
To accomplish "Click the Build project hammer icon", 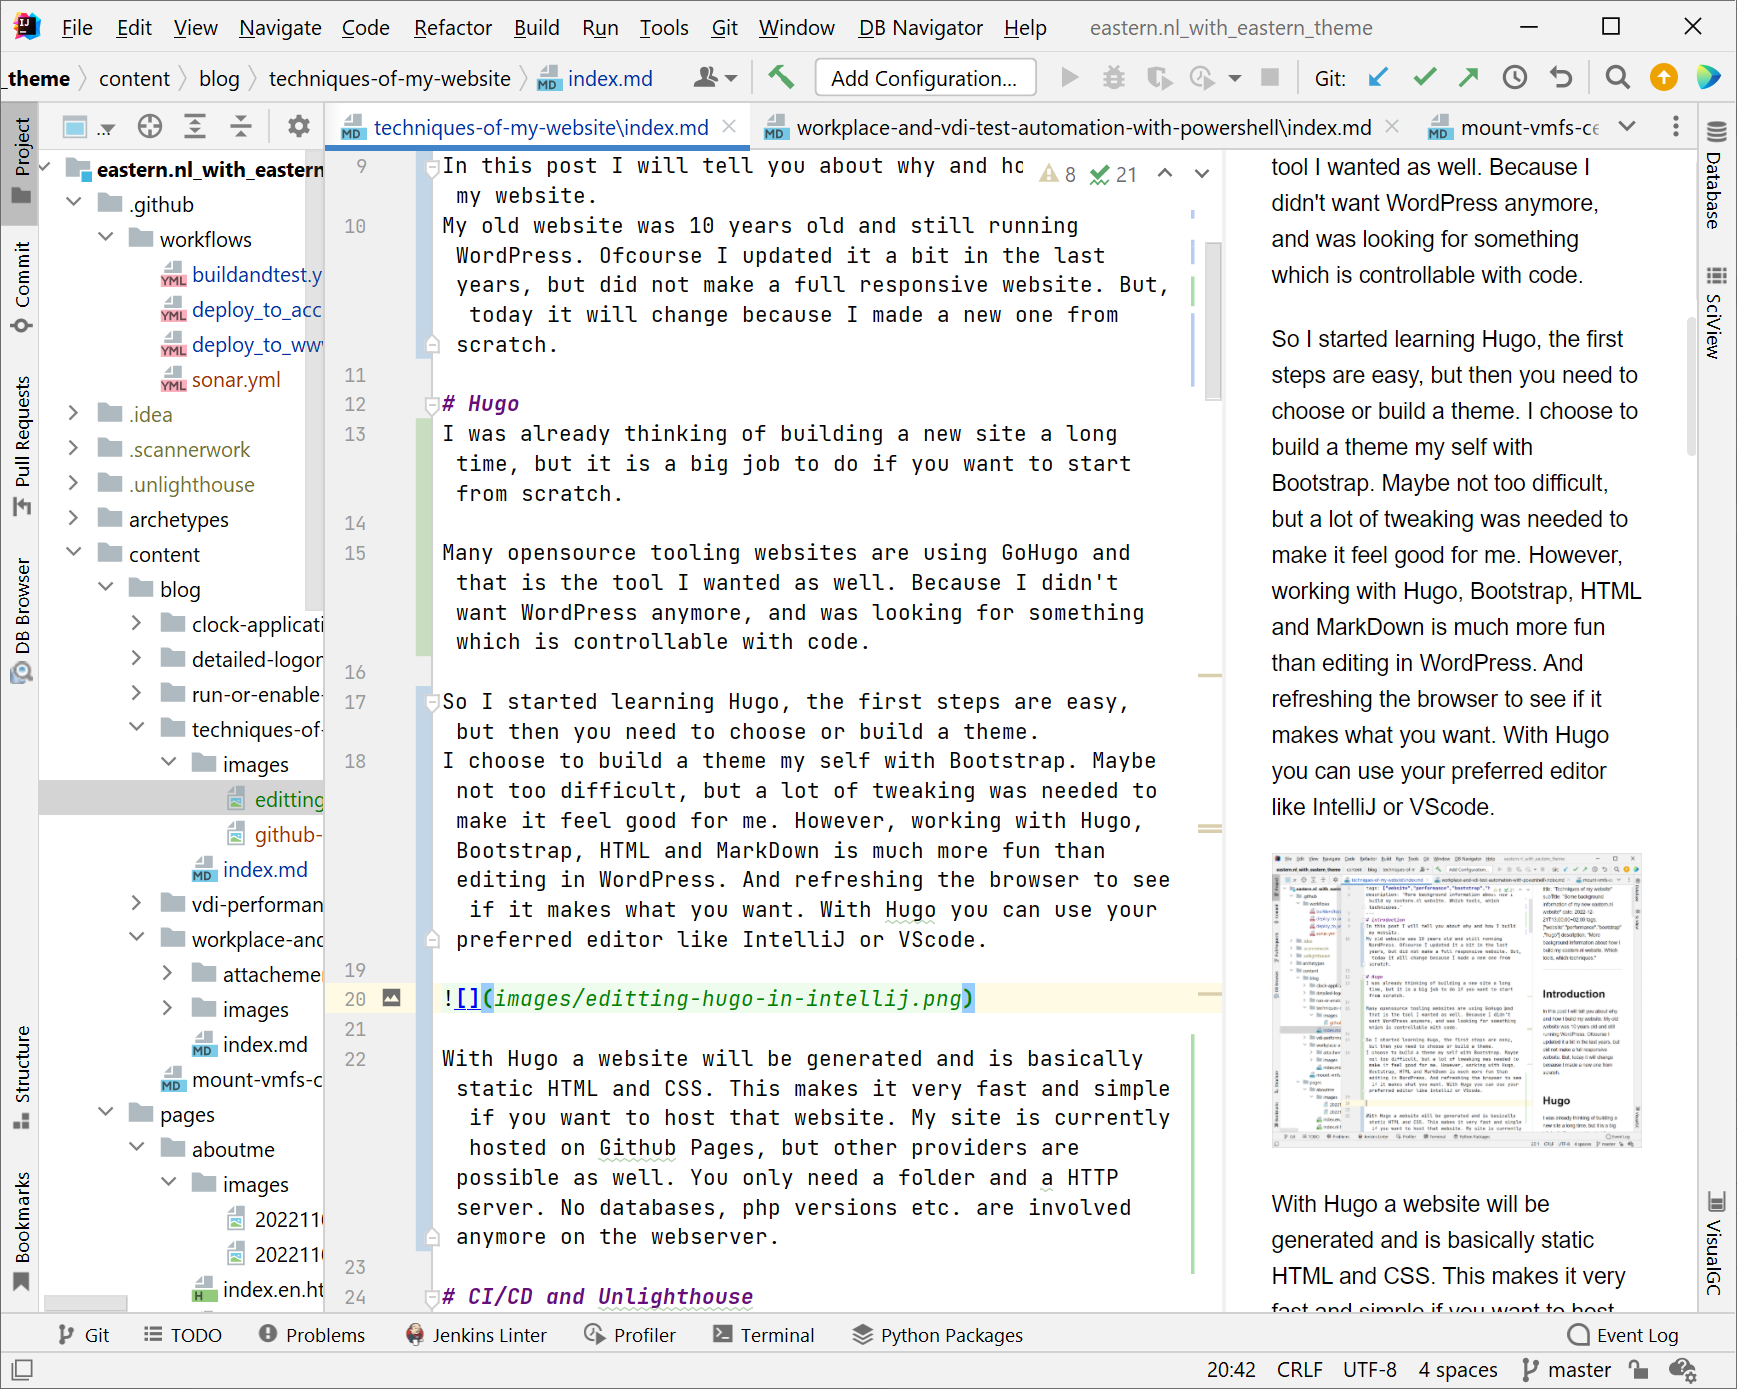I will click(x=781, y=78).
